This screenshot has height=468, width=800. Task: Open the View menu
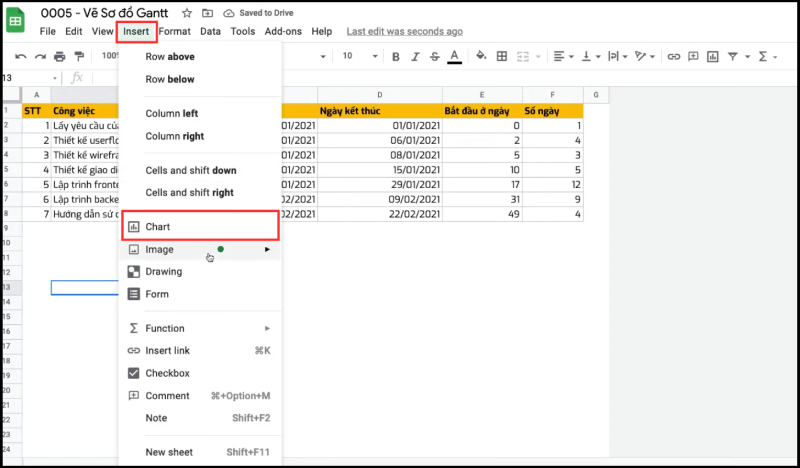102,32
